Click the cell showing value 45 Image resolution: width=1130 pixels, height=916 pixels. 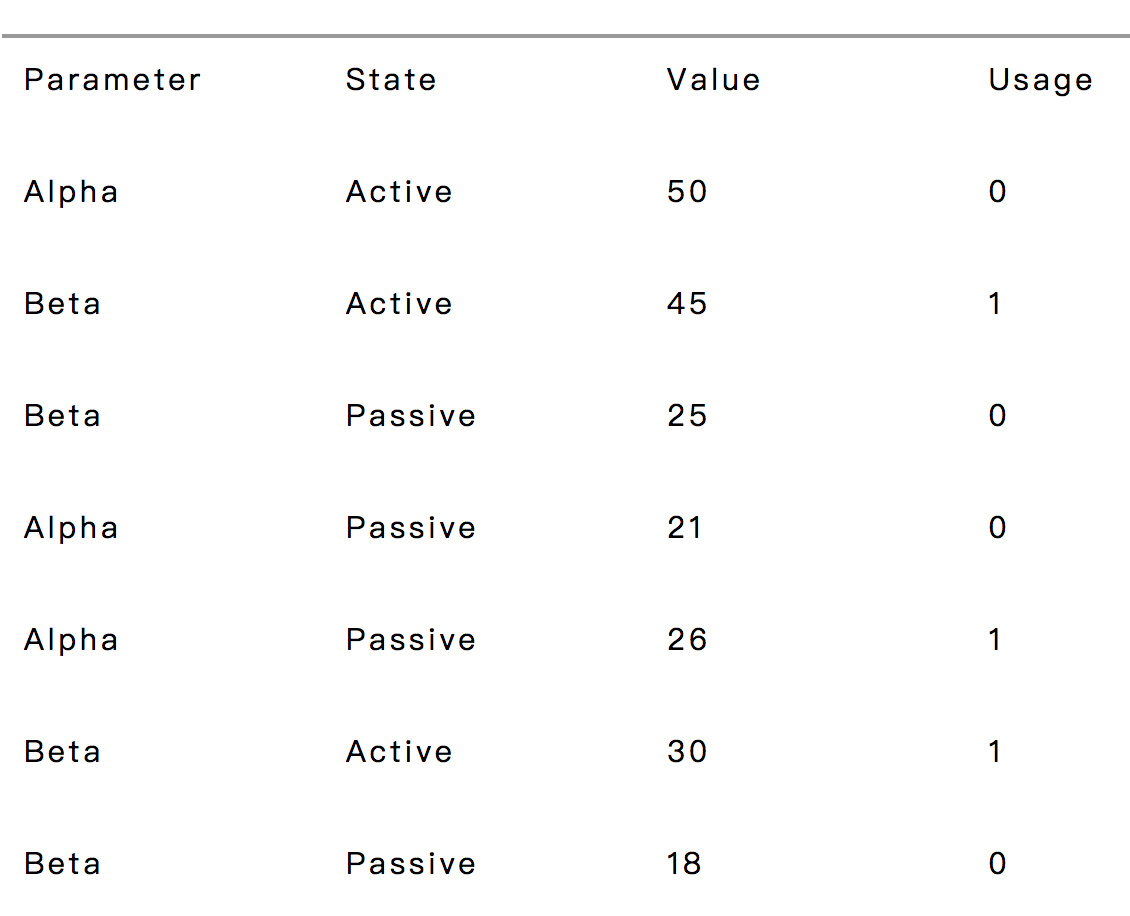(x=687, y=304)
